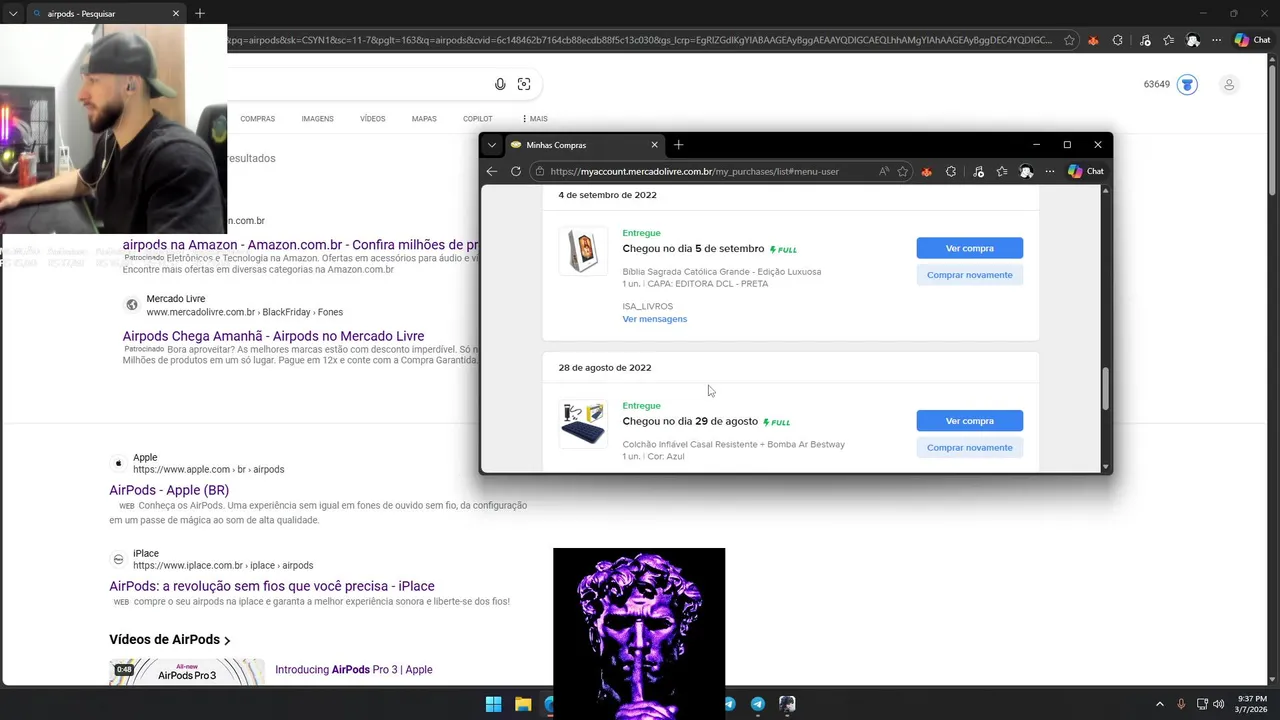This screenshot has width=1280, height=720.
Task: Click Ver compra for Bíblia Sagrada order
Action: point(969,248)
